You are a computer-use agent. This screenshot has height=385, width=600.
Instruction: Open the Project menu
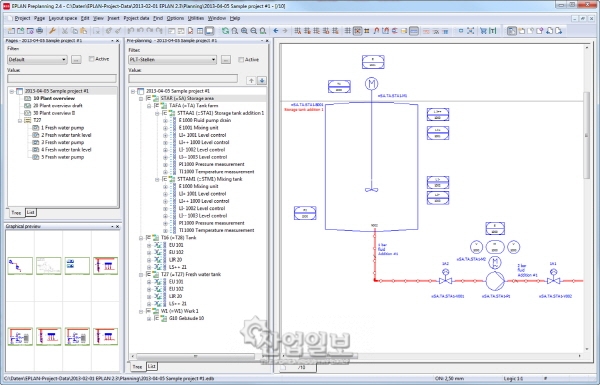click(23, 18)
